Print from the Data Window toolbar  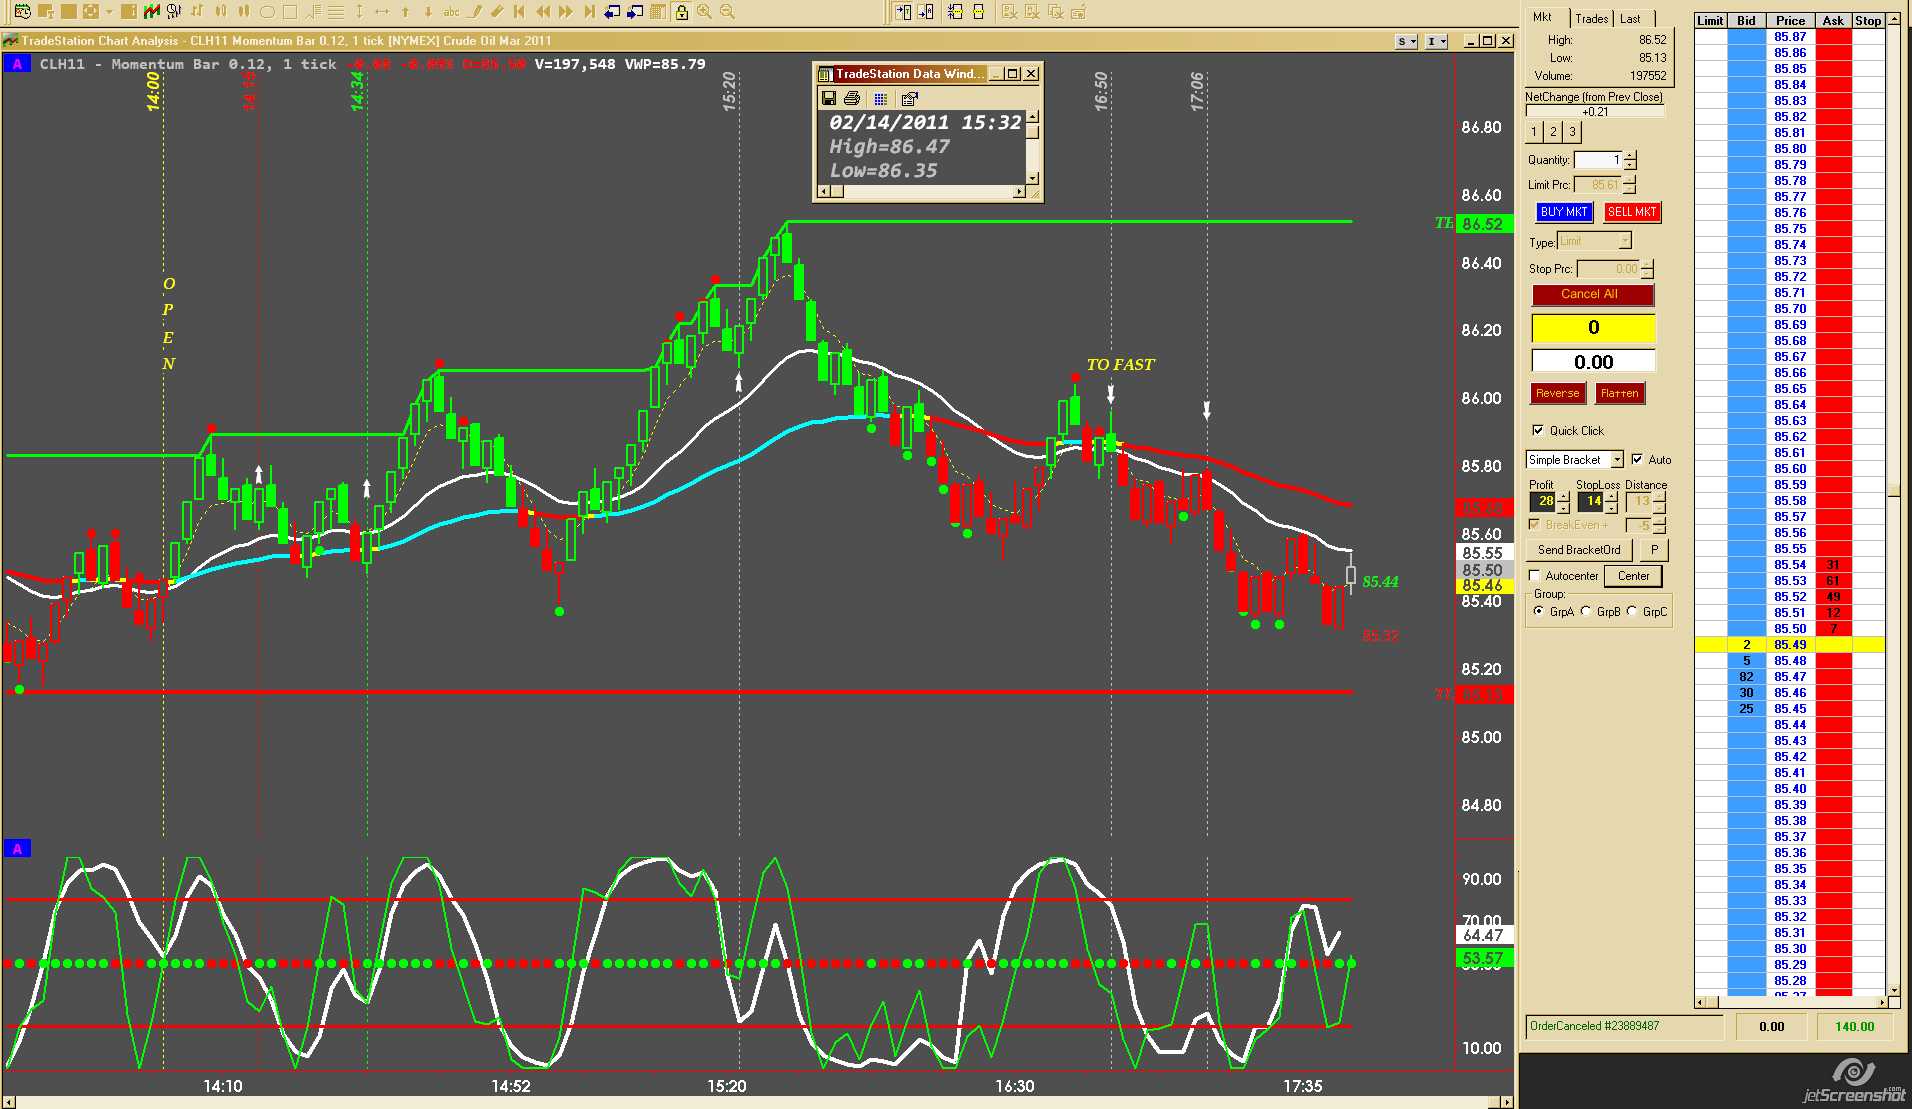(852, 98)
